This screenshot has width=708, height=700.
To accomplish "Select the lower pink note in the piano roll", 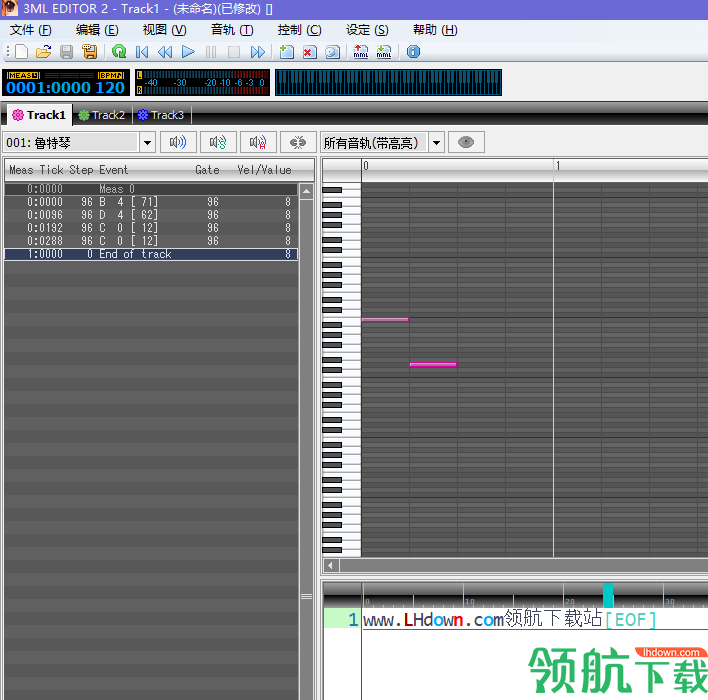I will 433,364.
